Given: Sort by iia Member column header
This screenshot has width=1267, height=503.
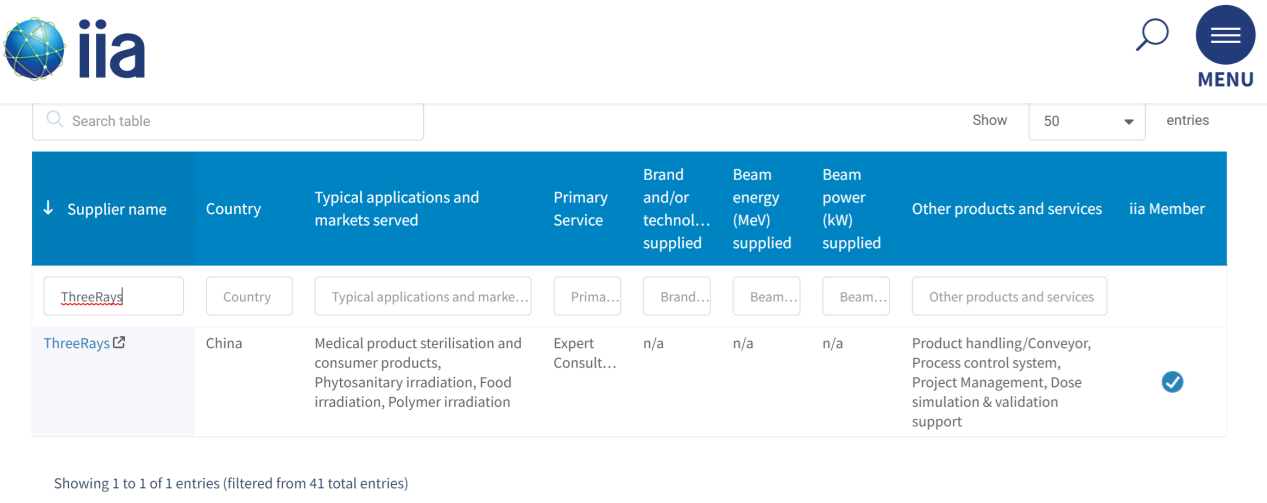Looking at the screenshot, I should [x=1167, y=209].
